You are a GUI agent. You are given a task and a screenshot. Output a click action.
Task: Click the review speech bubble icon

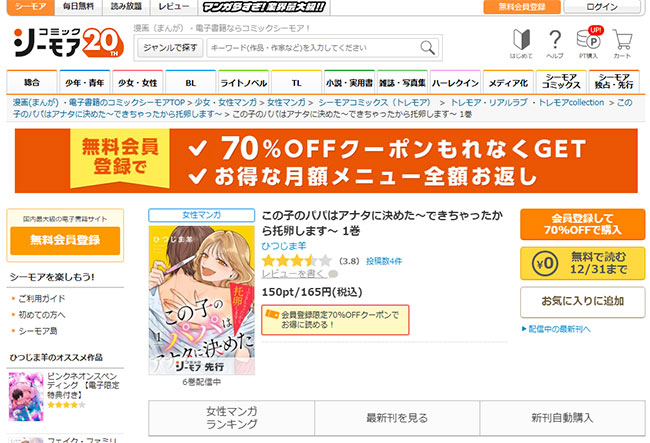(333, 274)
